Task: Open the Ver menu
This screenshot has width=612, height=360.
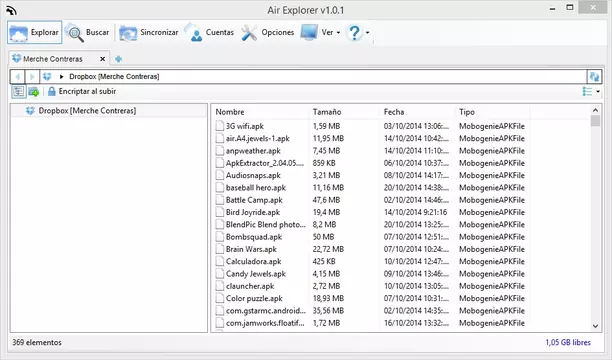Action: [x=320, y=32]
